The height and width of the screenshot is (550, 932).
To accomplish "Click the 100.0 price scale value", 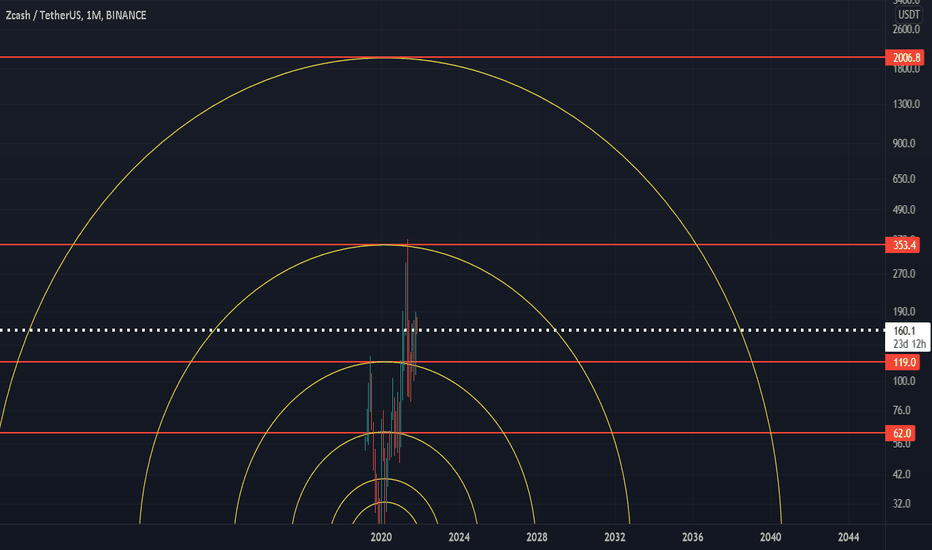I will [904, 381].
